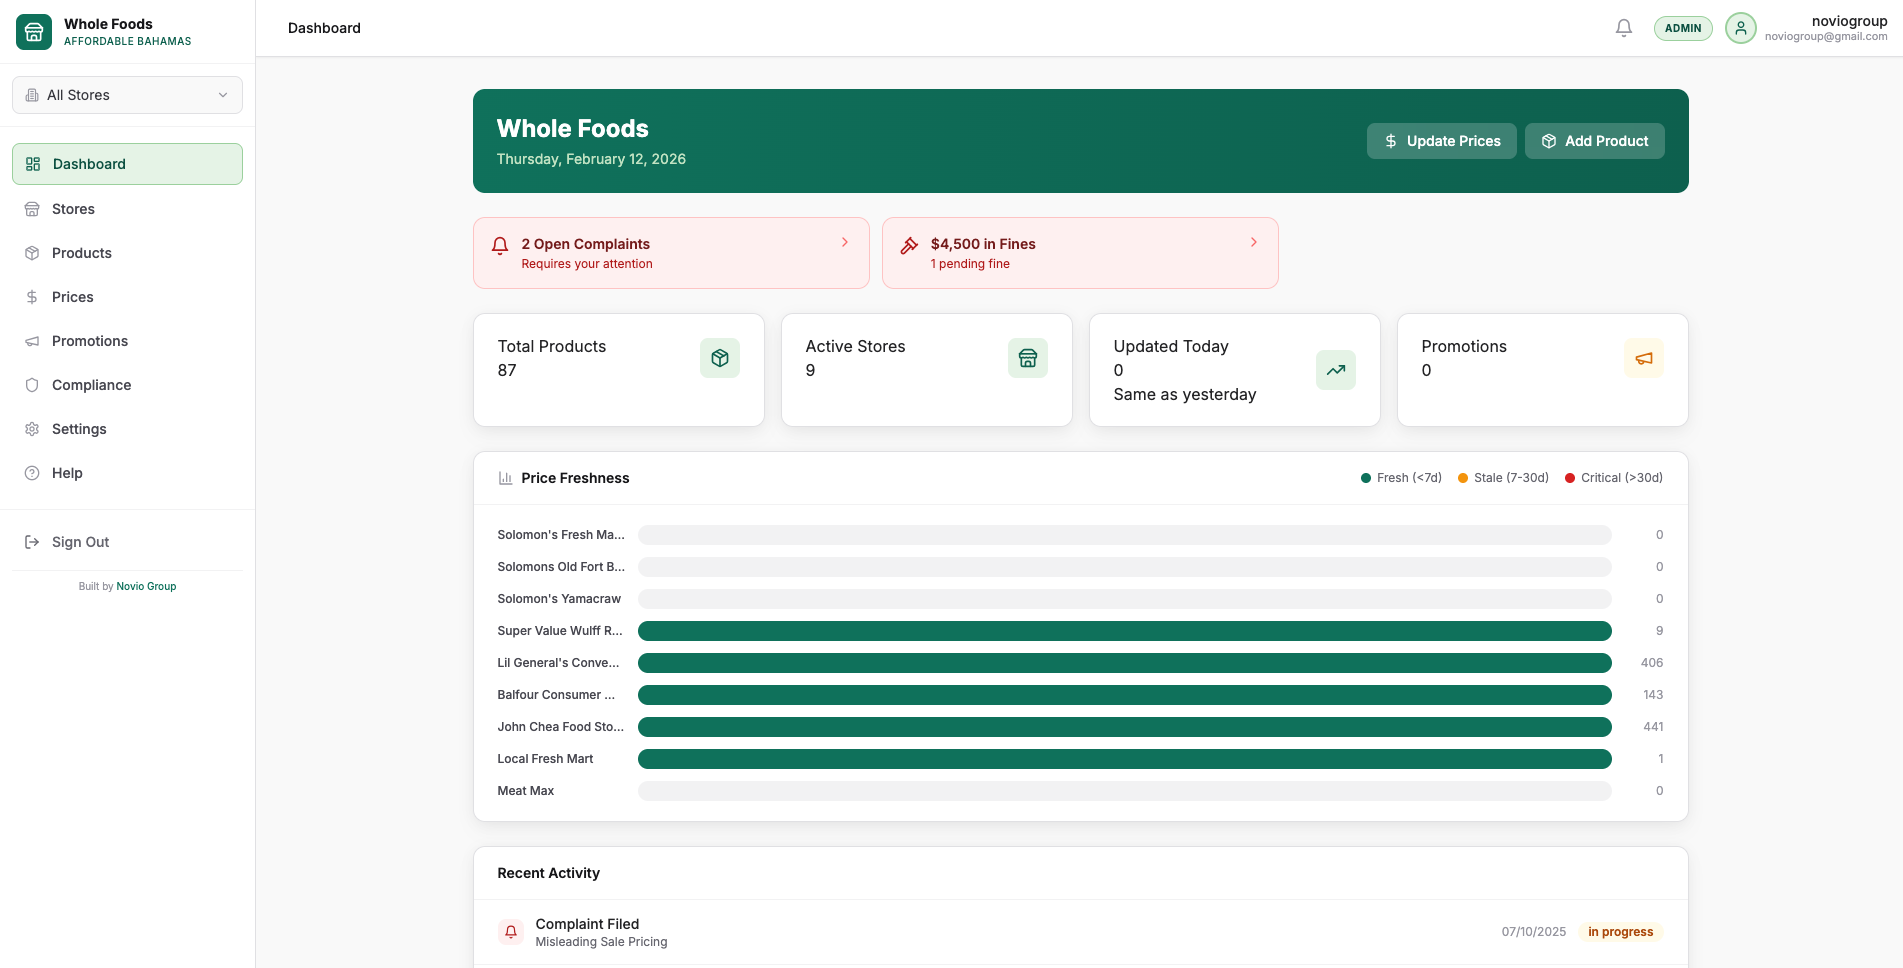Toggle the Fresh legend filter
The height and width of the screenshot is (968, 1903).
(x=1400, y=478)
